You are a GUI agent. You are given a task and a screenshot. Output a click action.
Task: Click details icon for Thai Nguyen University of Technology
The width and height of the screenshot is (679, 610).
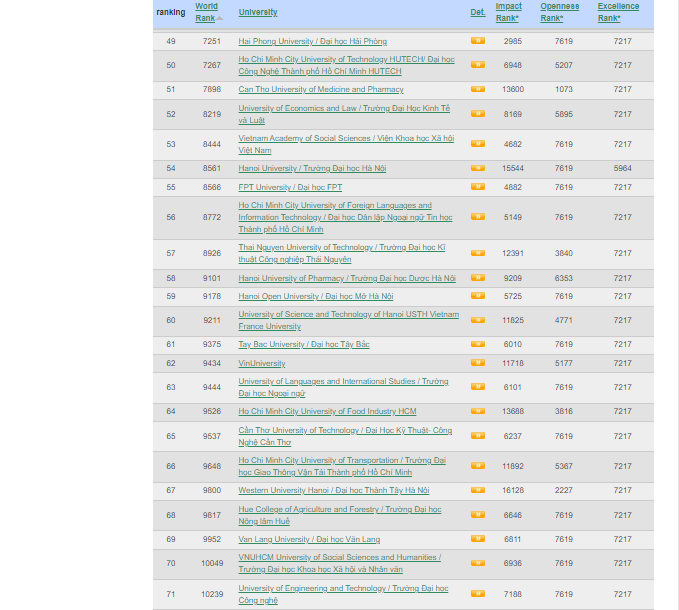point(478,253)
